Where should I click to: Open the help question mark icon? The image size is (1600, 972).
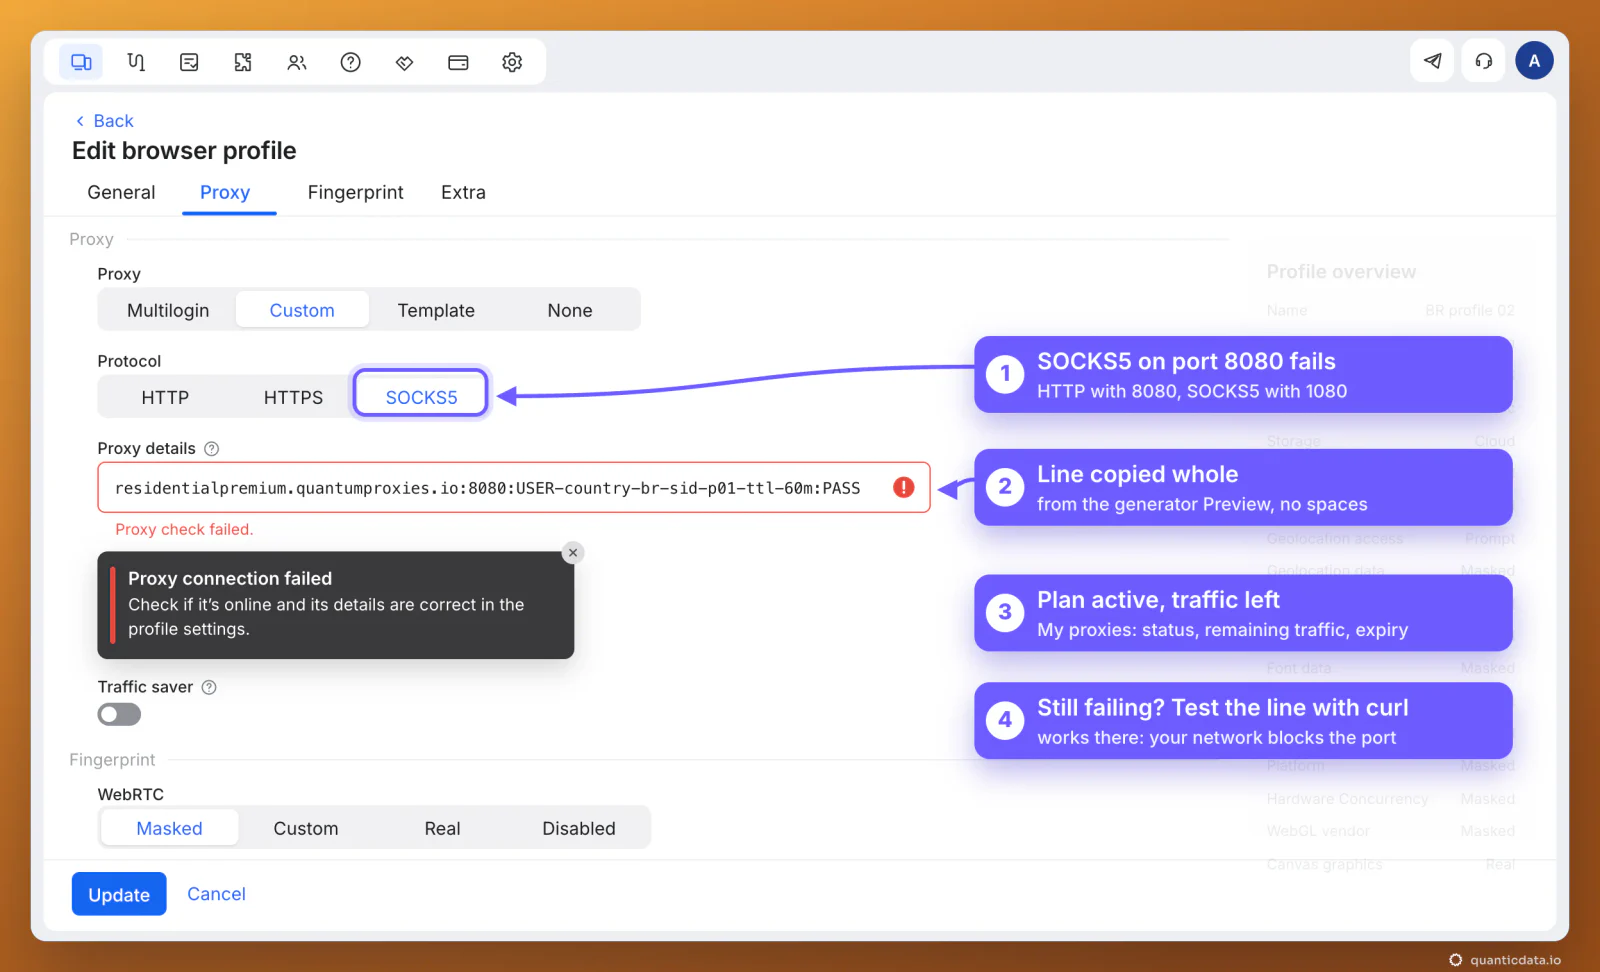[x=351, y=62]
